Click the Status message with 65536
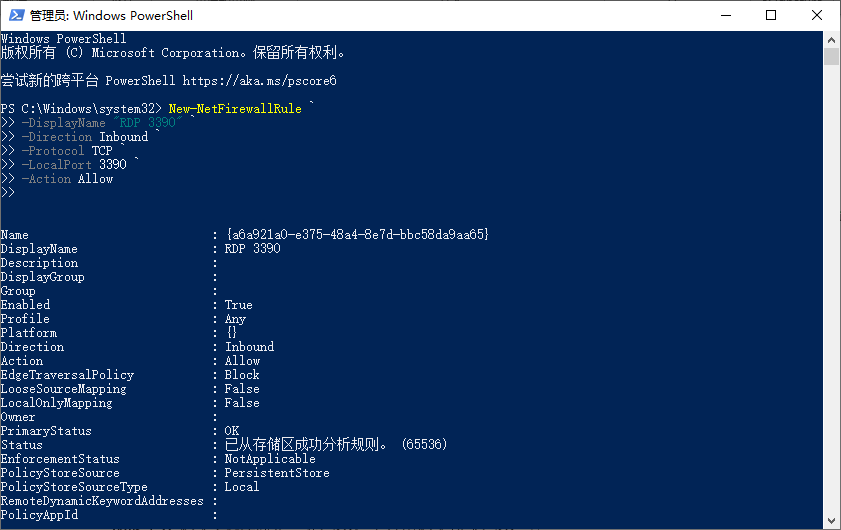 [x=336, y=445]
